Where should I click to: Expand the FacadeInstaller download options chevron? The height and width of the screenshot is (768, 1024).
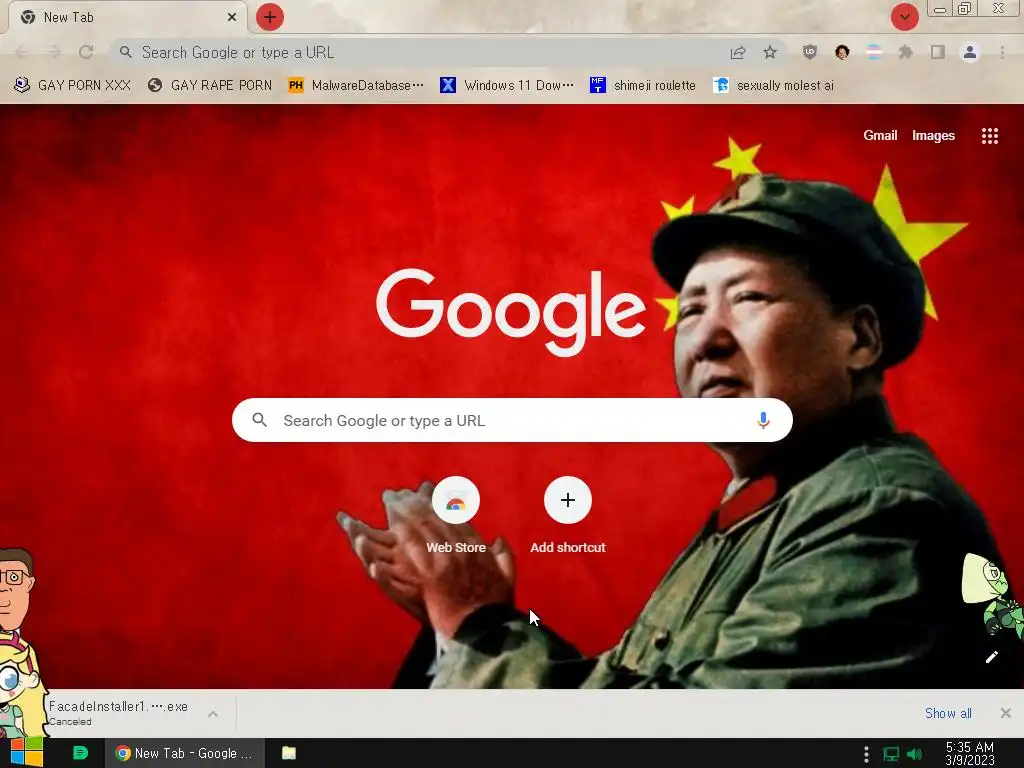point(213,714)
